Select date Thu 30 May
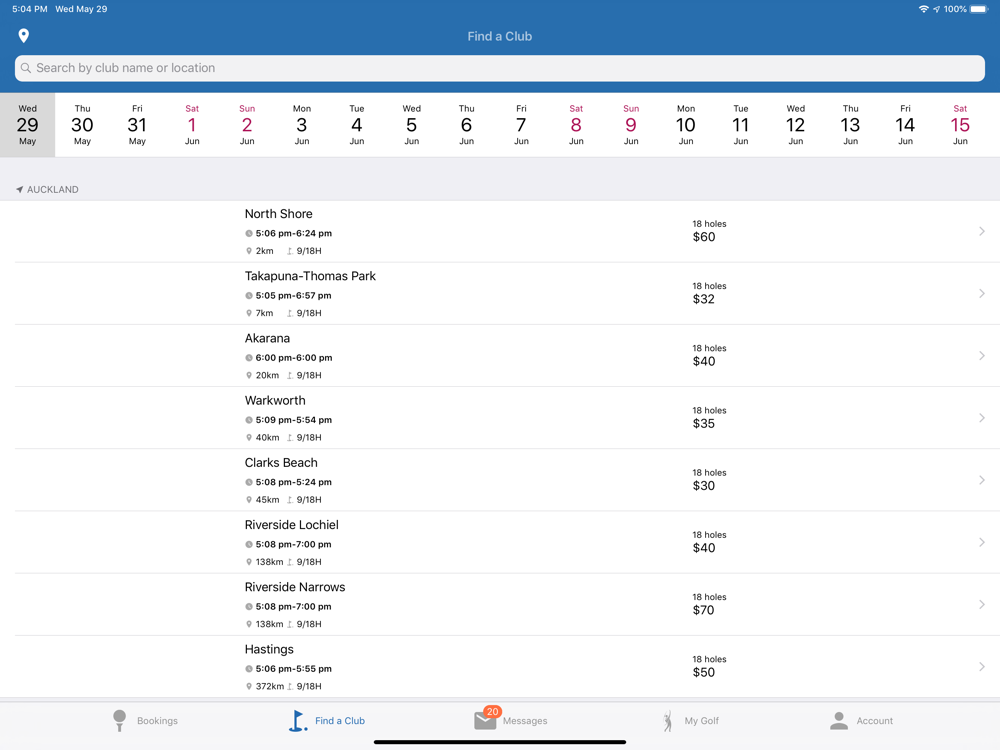Screen dimensions: 1000x750 [x=82, y=125]
